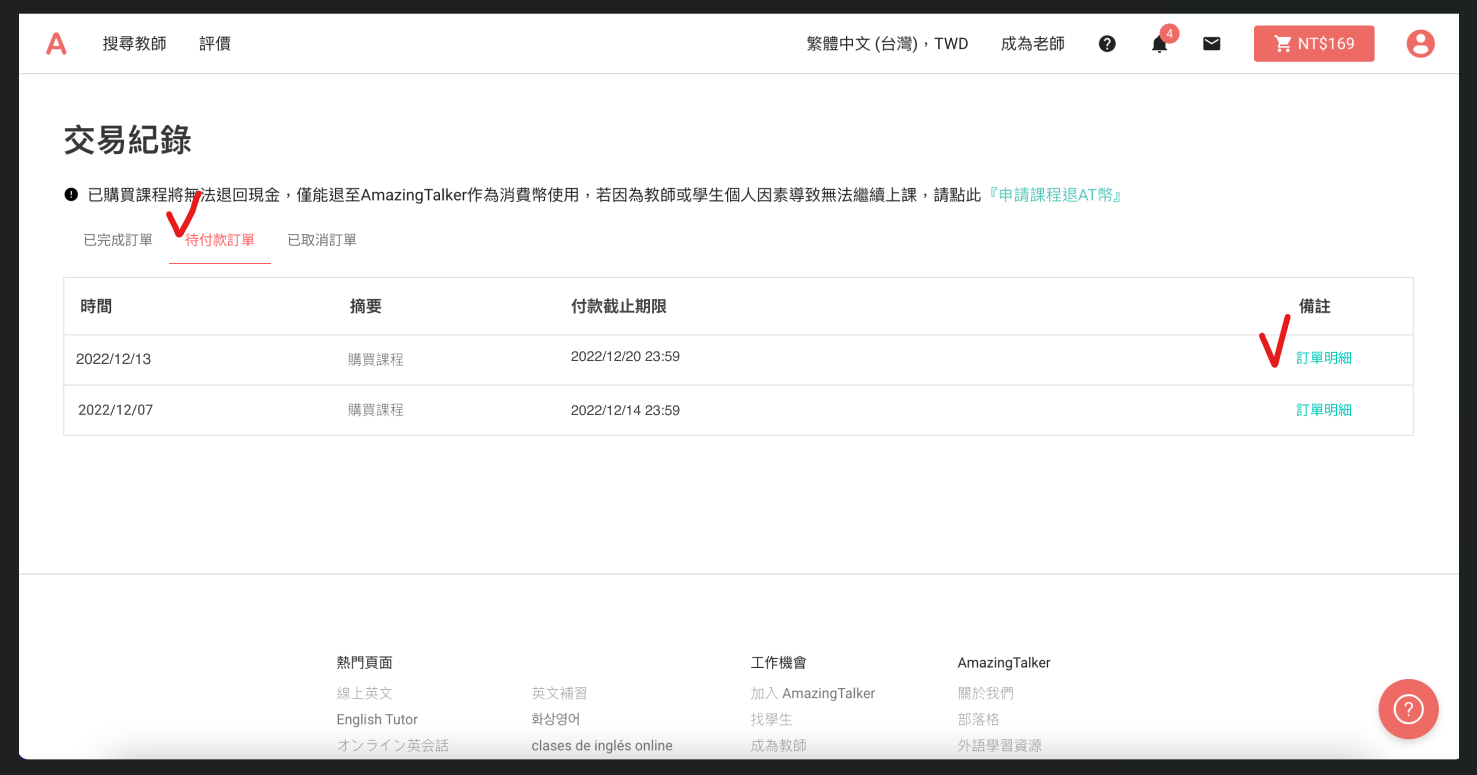The height and width of the screenshot is (775, 1477).
Task: Open the help question mark icon in header
Action: coord(1107,43)
